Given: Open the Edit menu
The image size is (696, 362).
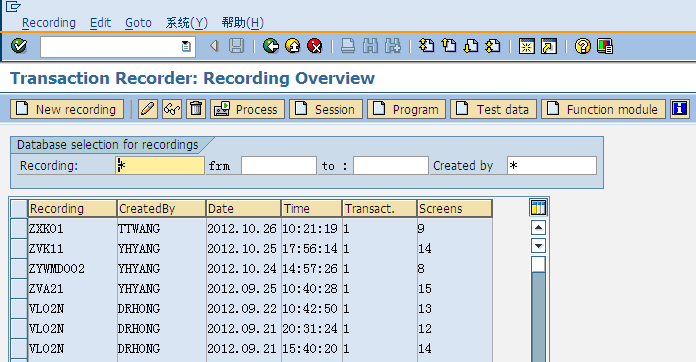Looking at the screenshot, I should pos(100,23).
